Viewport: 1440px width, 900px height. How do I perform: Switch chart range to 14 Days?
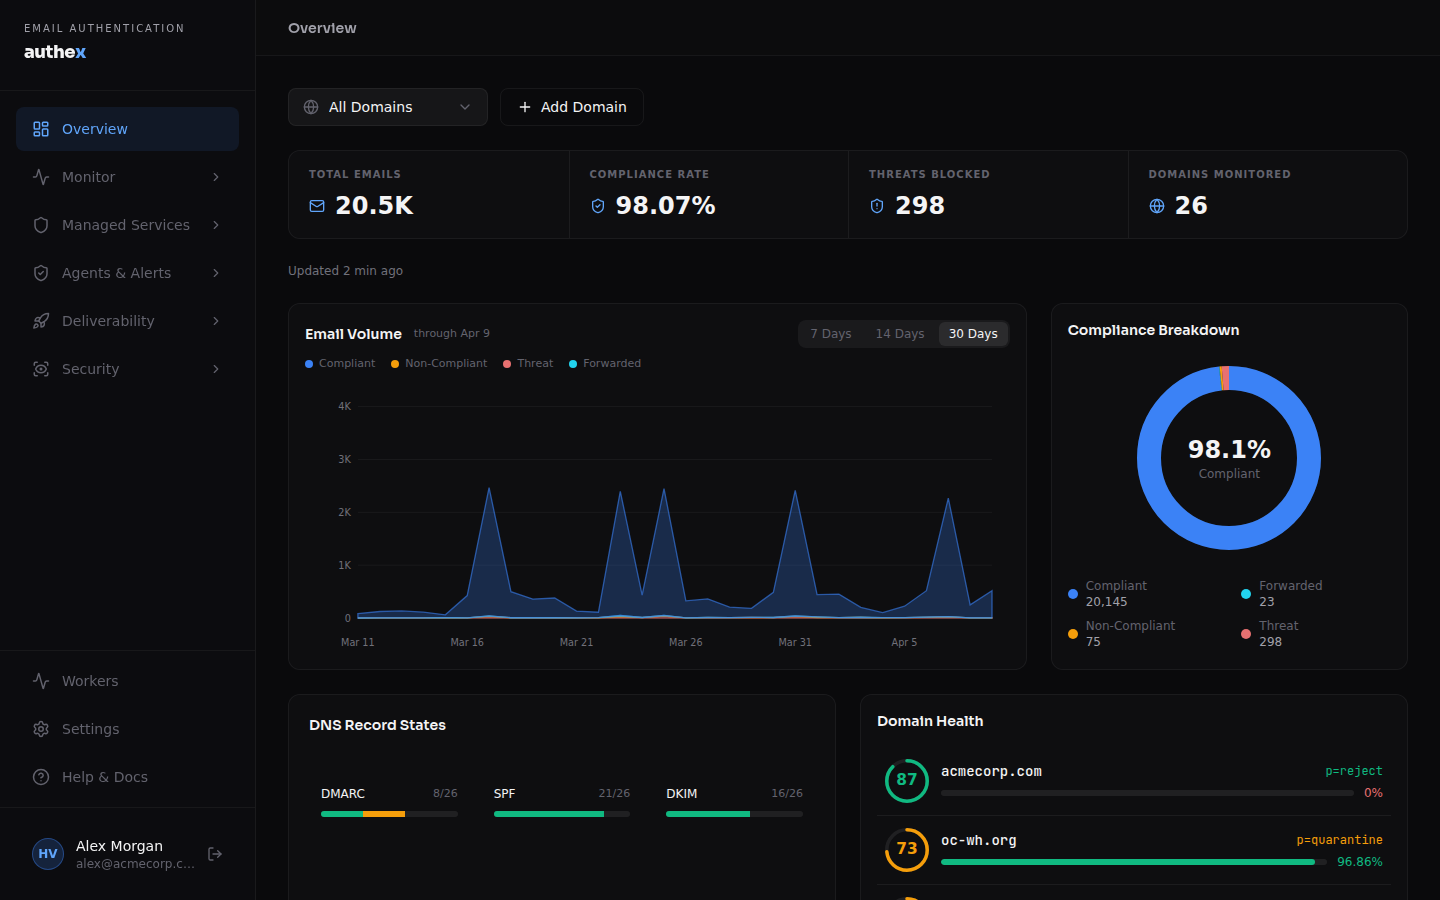point(900,334)
